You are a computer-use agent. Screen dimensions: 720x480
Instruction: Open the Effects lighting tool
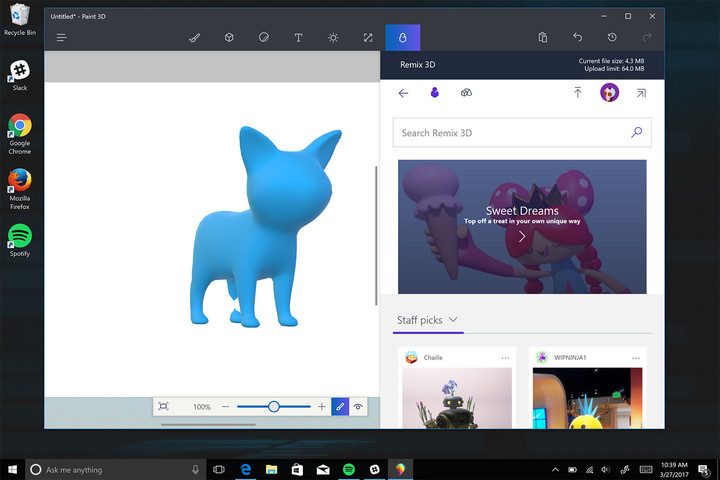point(333,37)
